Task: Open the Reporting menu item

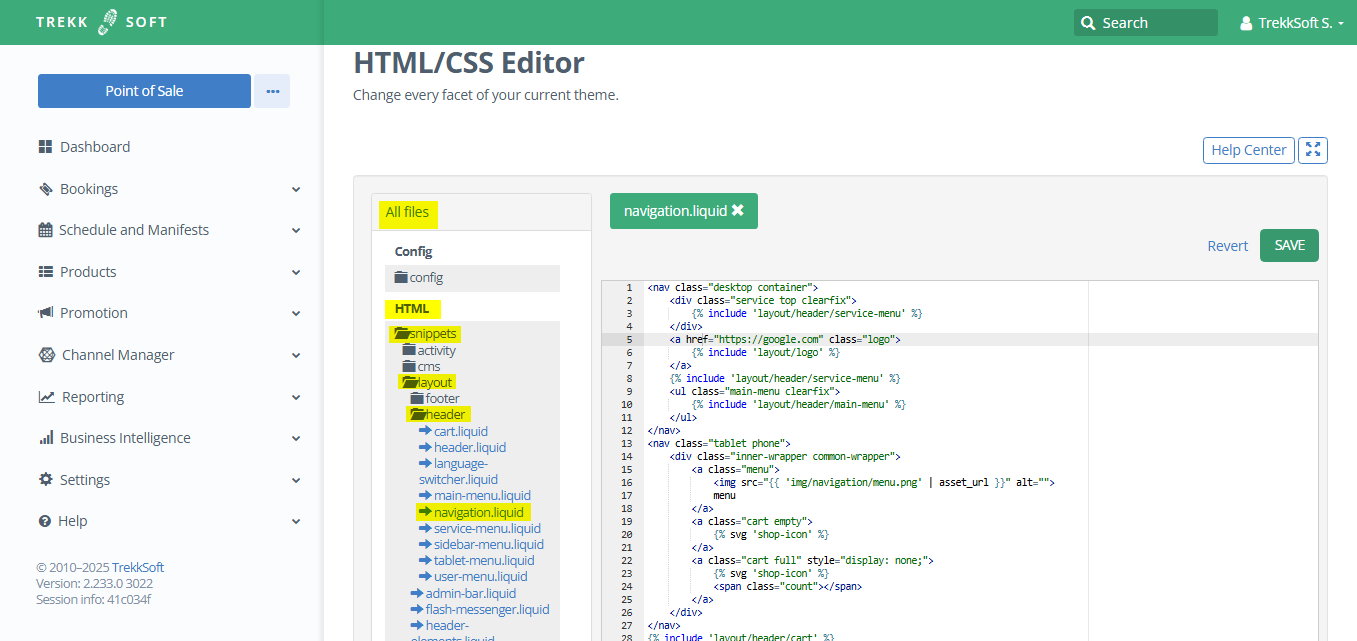Action: click(x=93, y=397)
